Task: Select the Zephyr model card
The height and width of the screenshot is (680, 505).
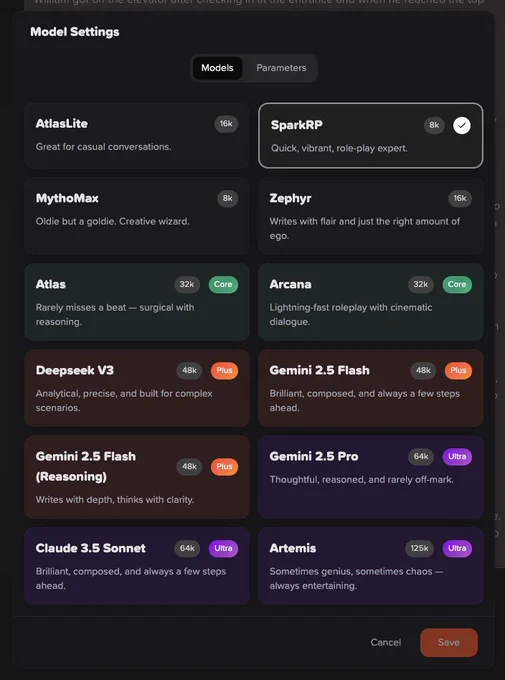Action: point(371,216)
